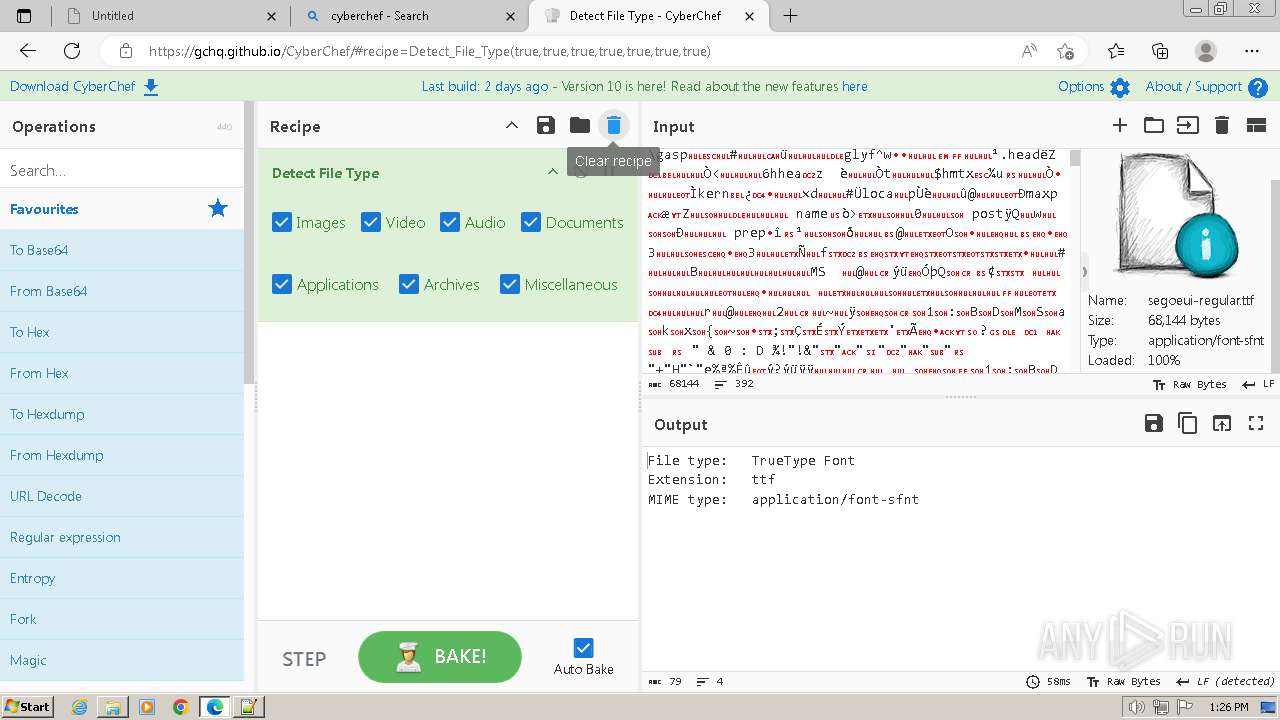Copy raw output to clipboard
The image size is (1280, 720).
[1188, 423]
